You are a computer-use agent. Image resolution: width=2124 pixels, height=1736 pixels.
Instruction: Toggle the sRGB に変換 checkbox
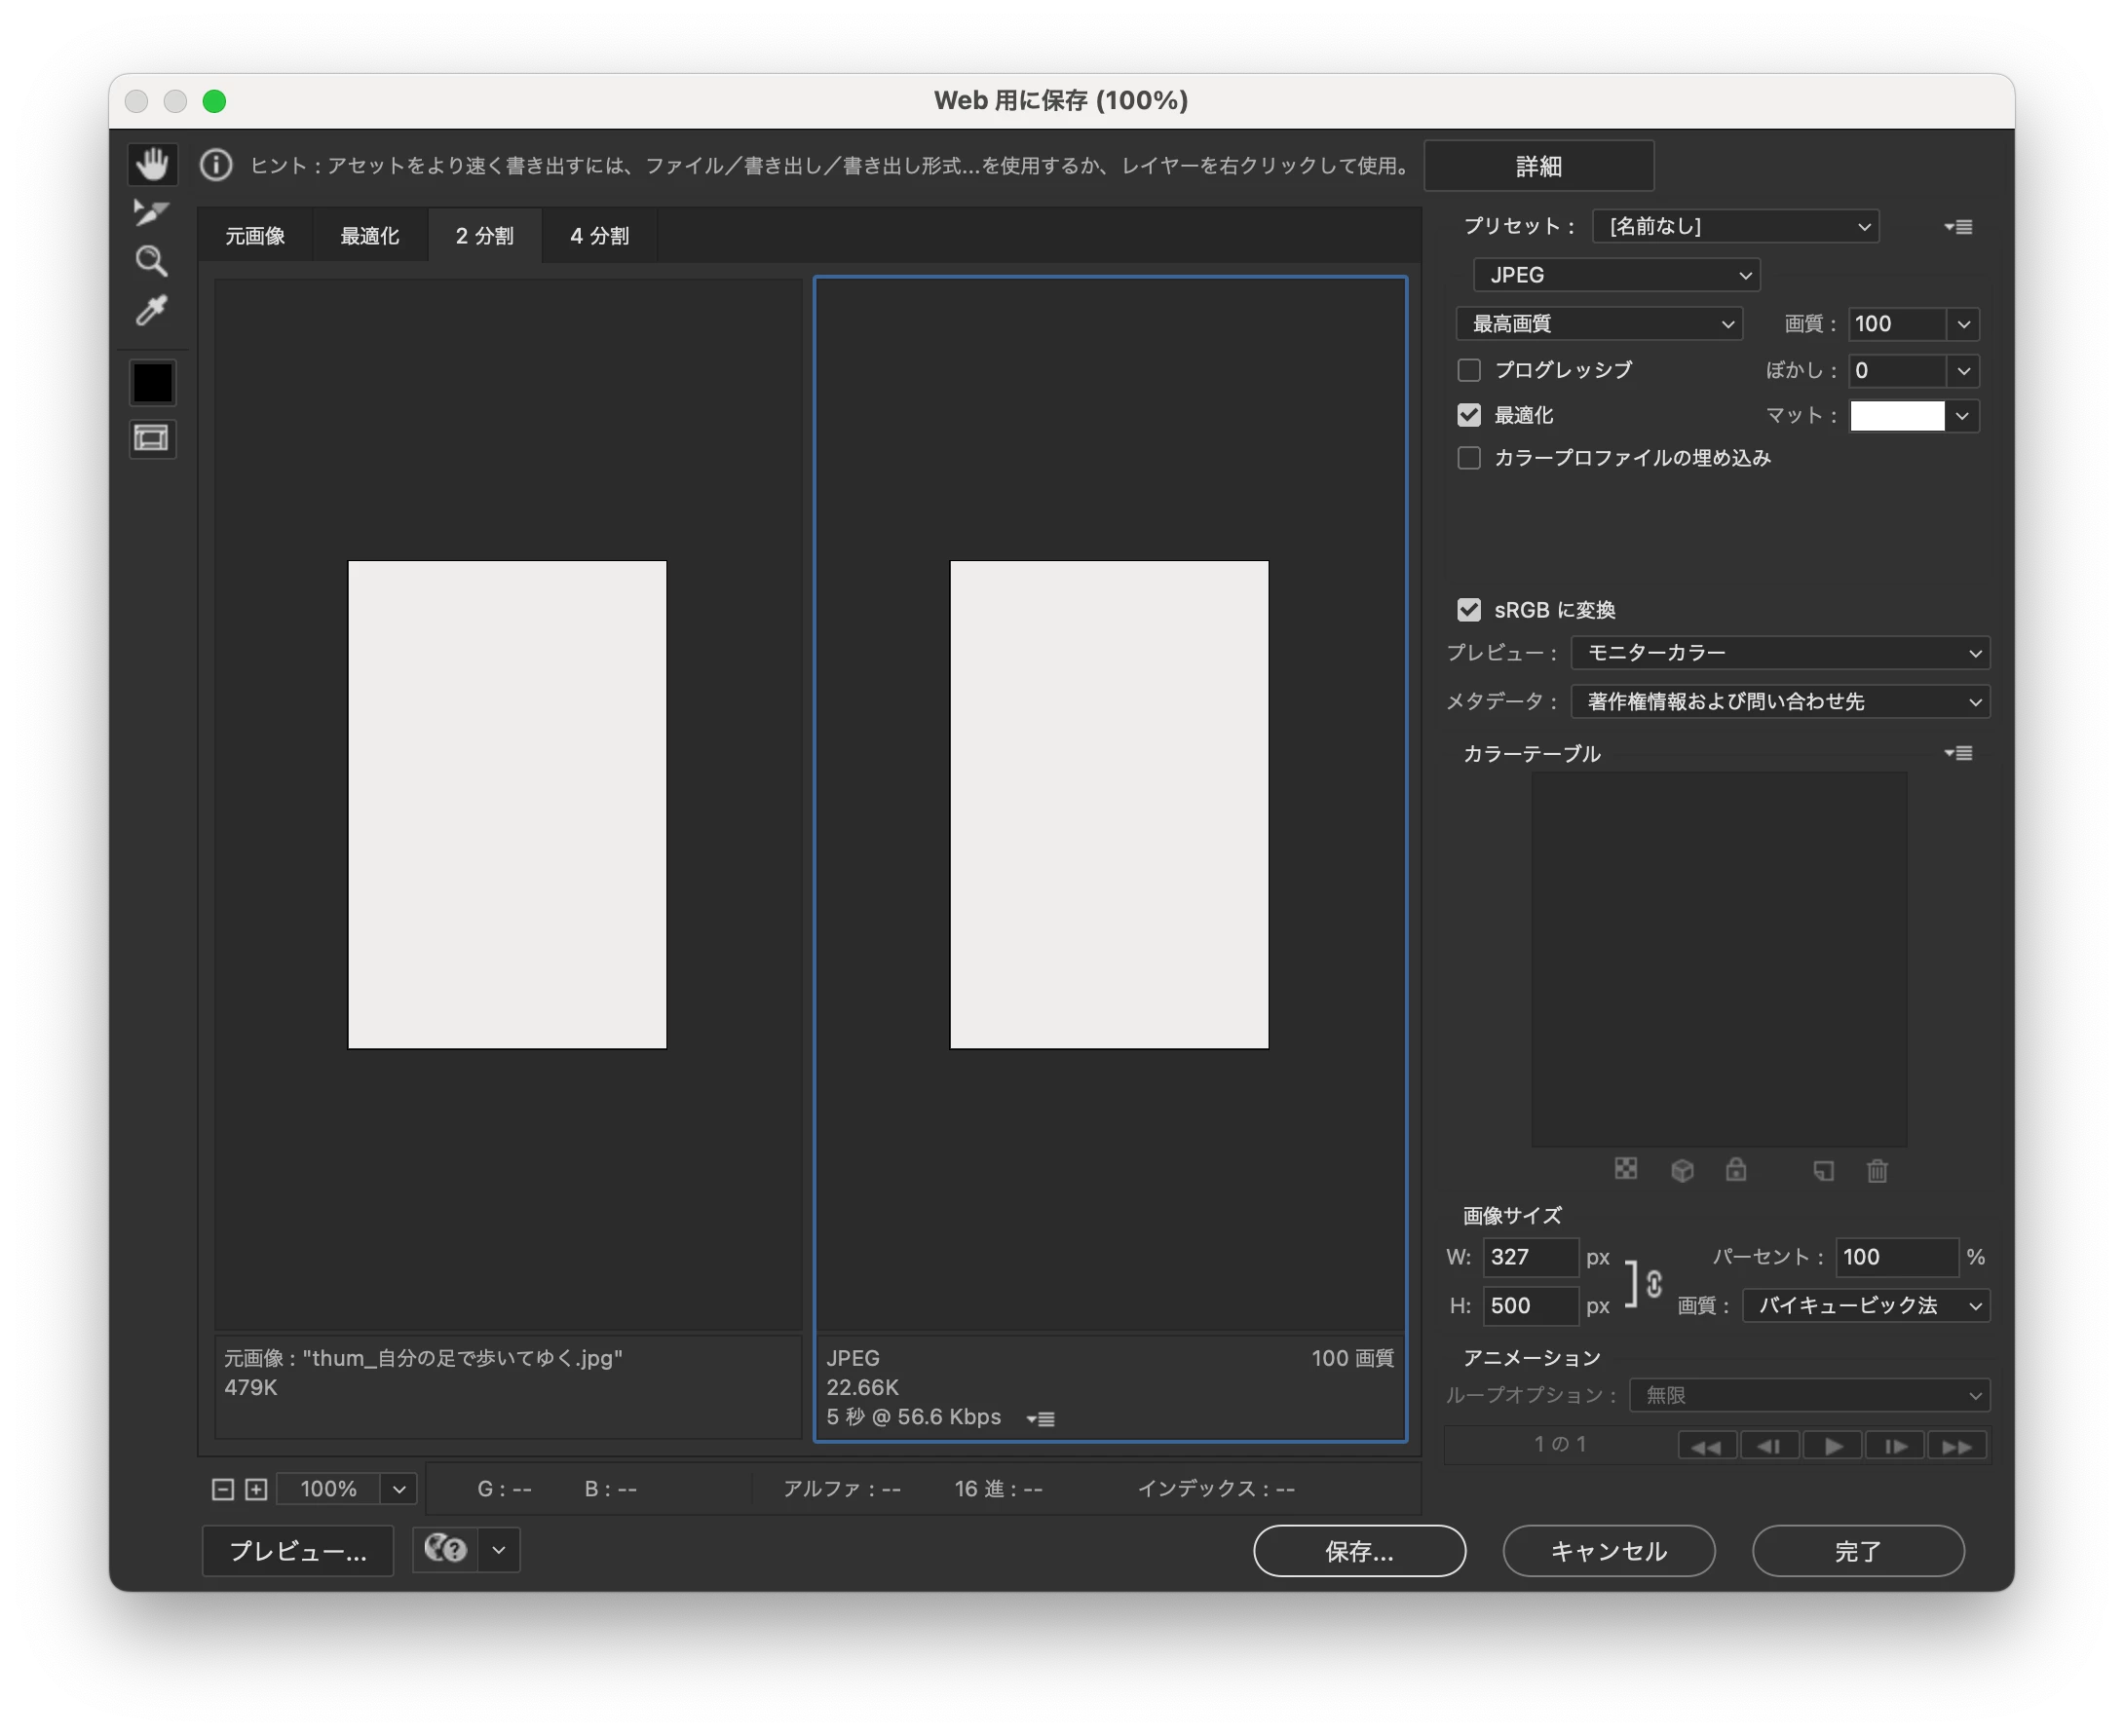click(x=1469, y=610)
